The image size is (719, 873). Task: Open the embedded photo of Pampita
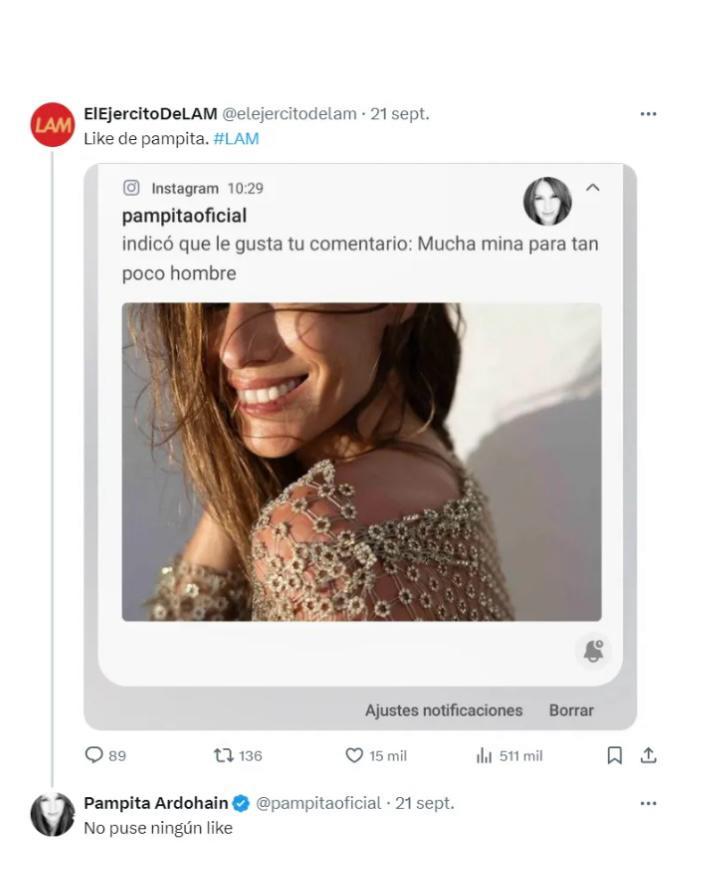click(360, 463)
